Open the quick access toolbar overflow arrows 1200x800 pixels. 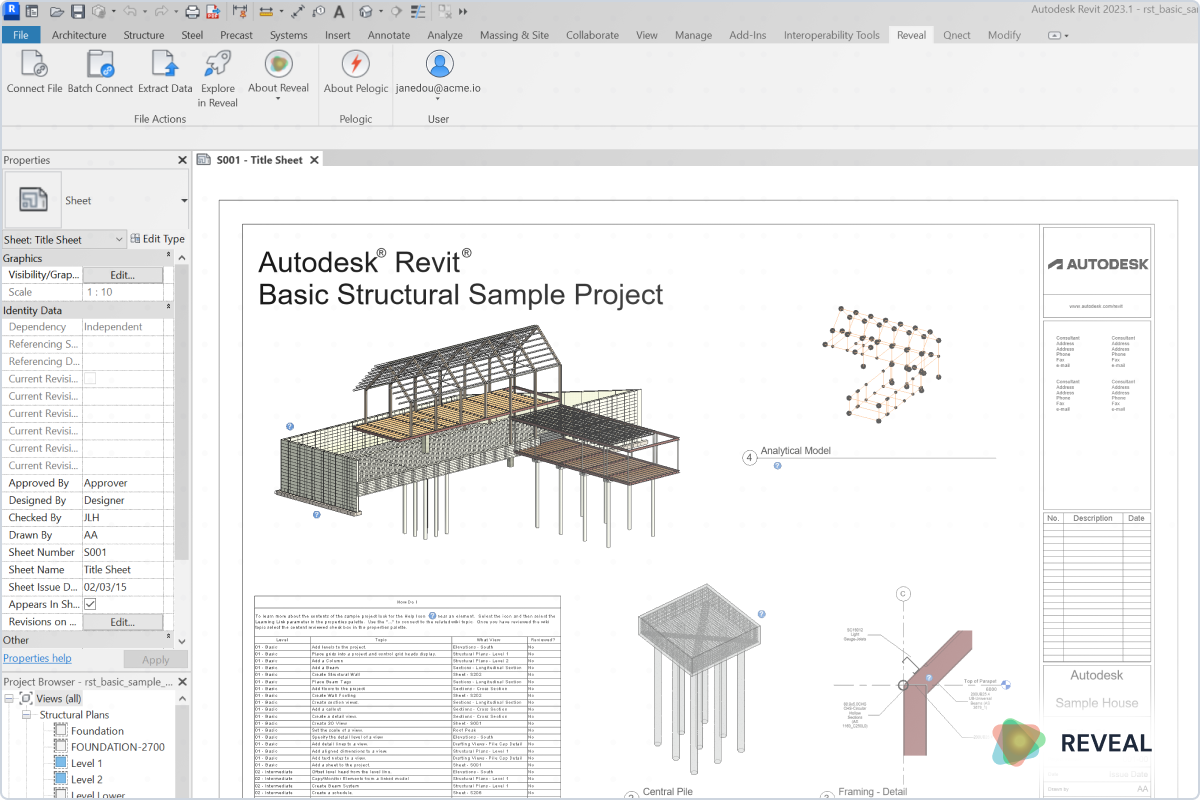[x=463, y=12]
